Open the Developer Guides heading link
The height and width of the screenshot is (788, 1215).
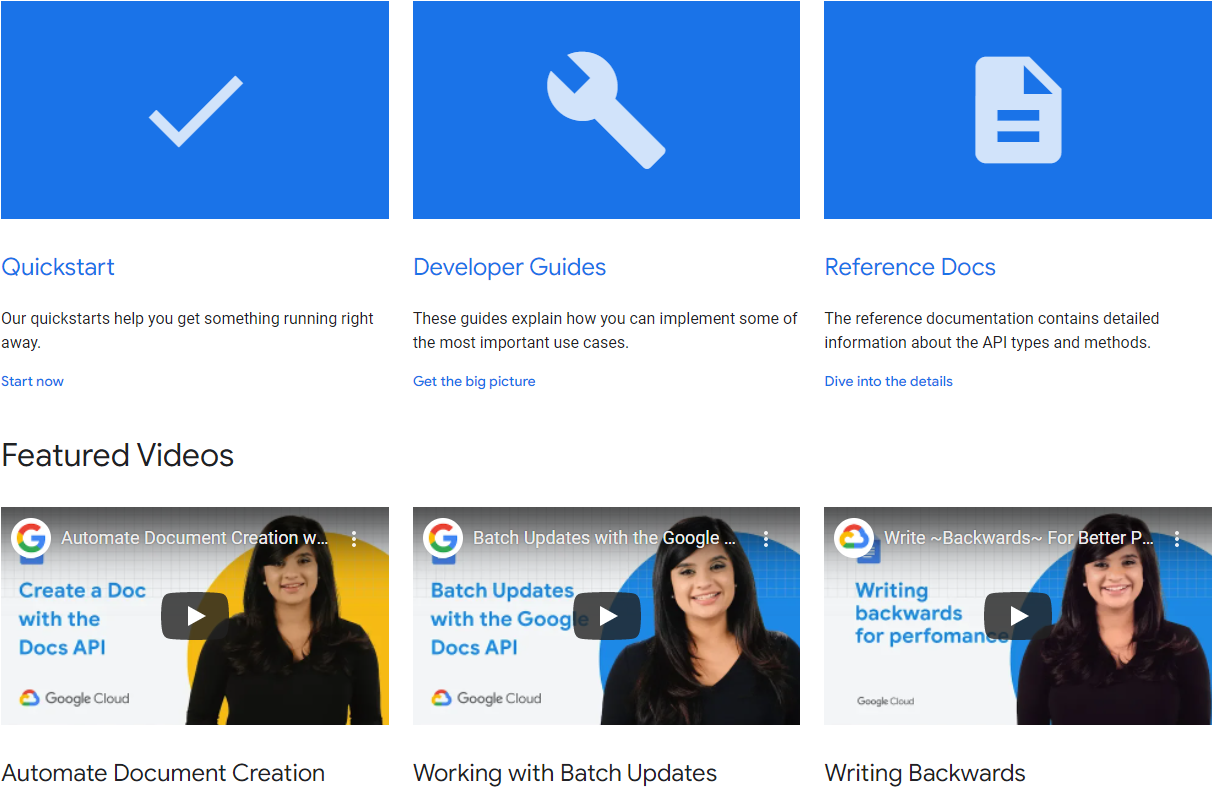point(509,266)
